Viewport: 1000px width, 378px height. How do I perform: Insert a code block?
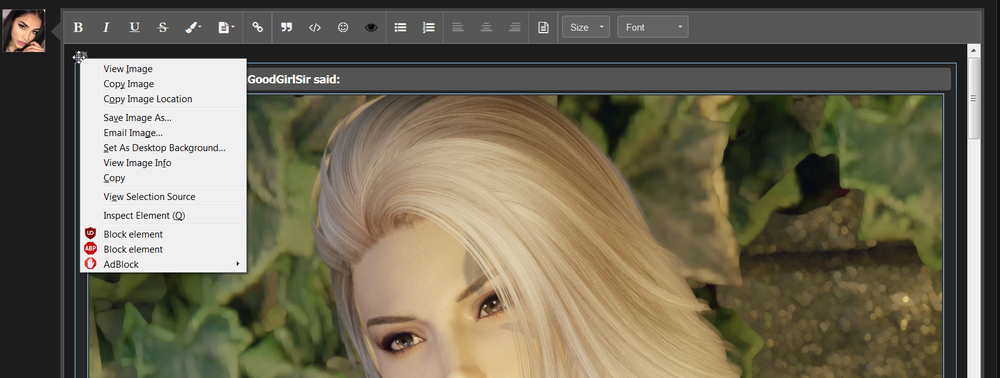[x=314, y=27]
